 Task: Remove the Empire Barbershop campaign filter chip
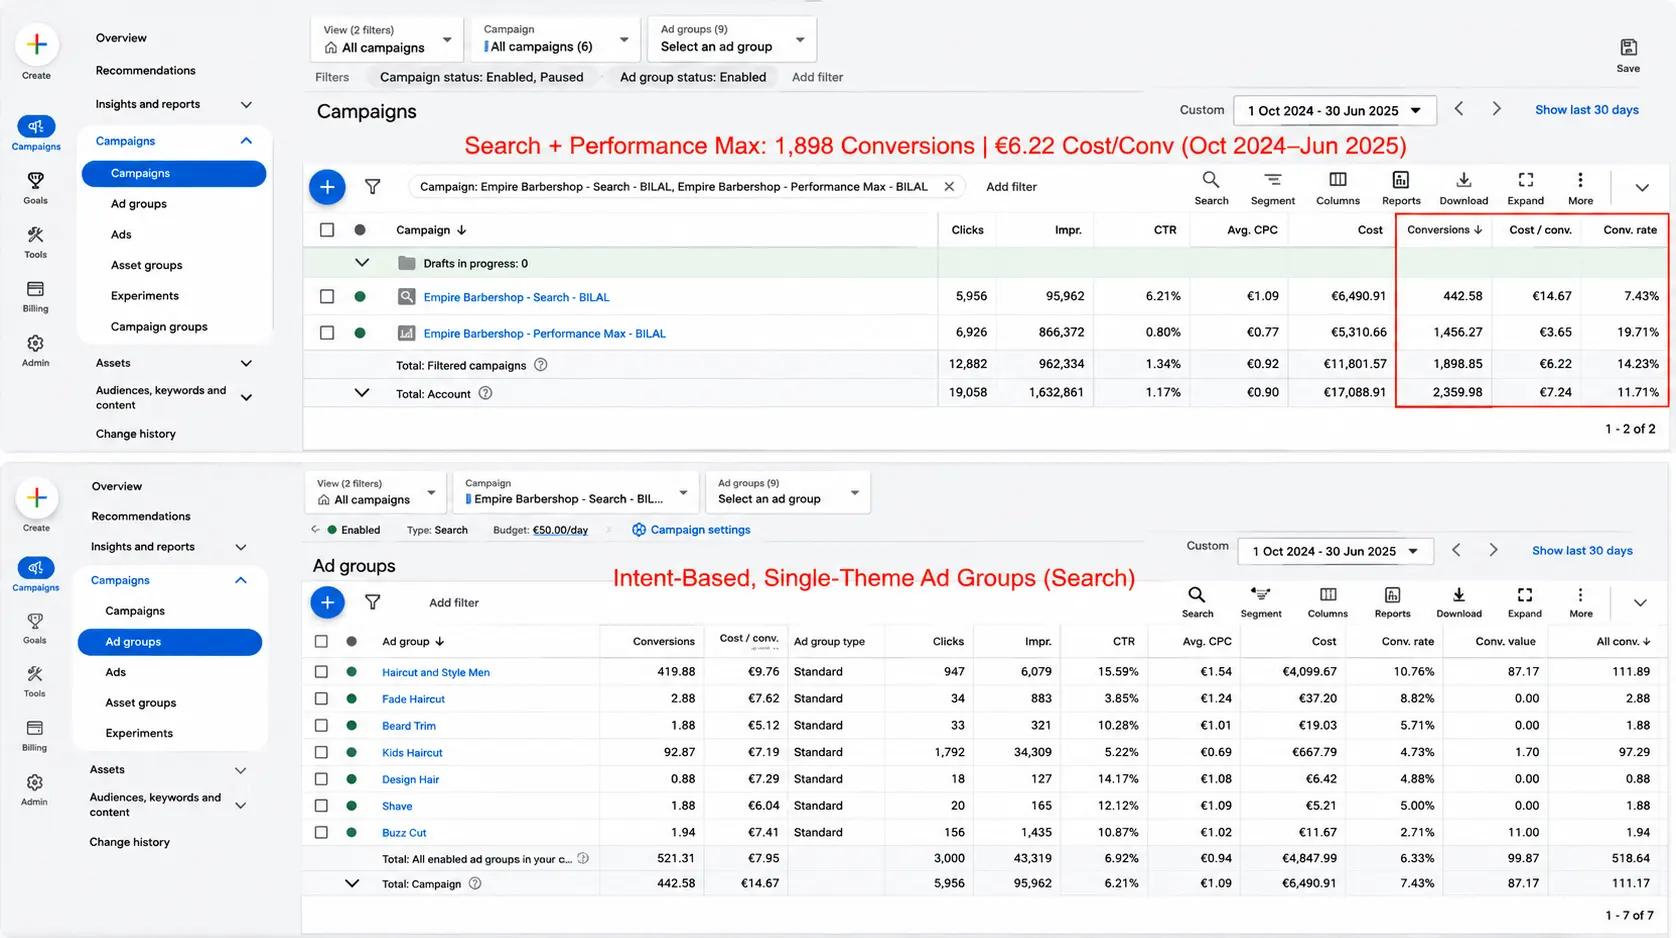949,186
